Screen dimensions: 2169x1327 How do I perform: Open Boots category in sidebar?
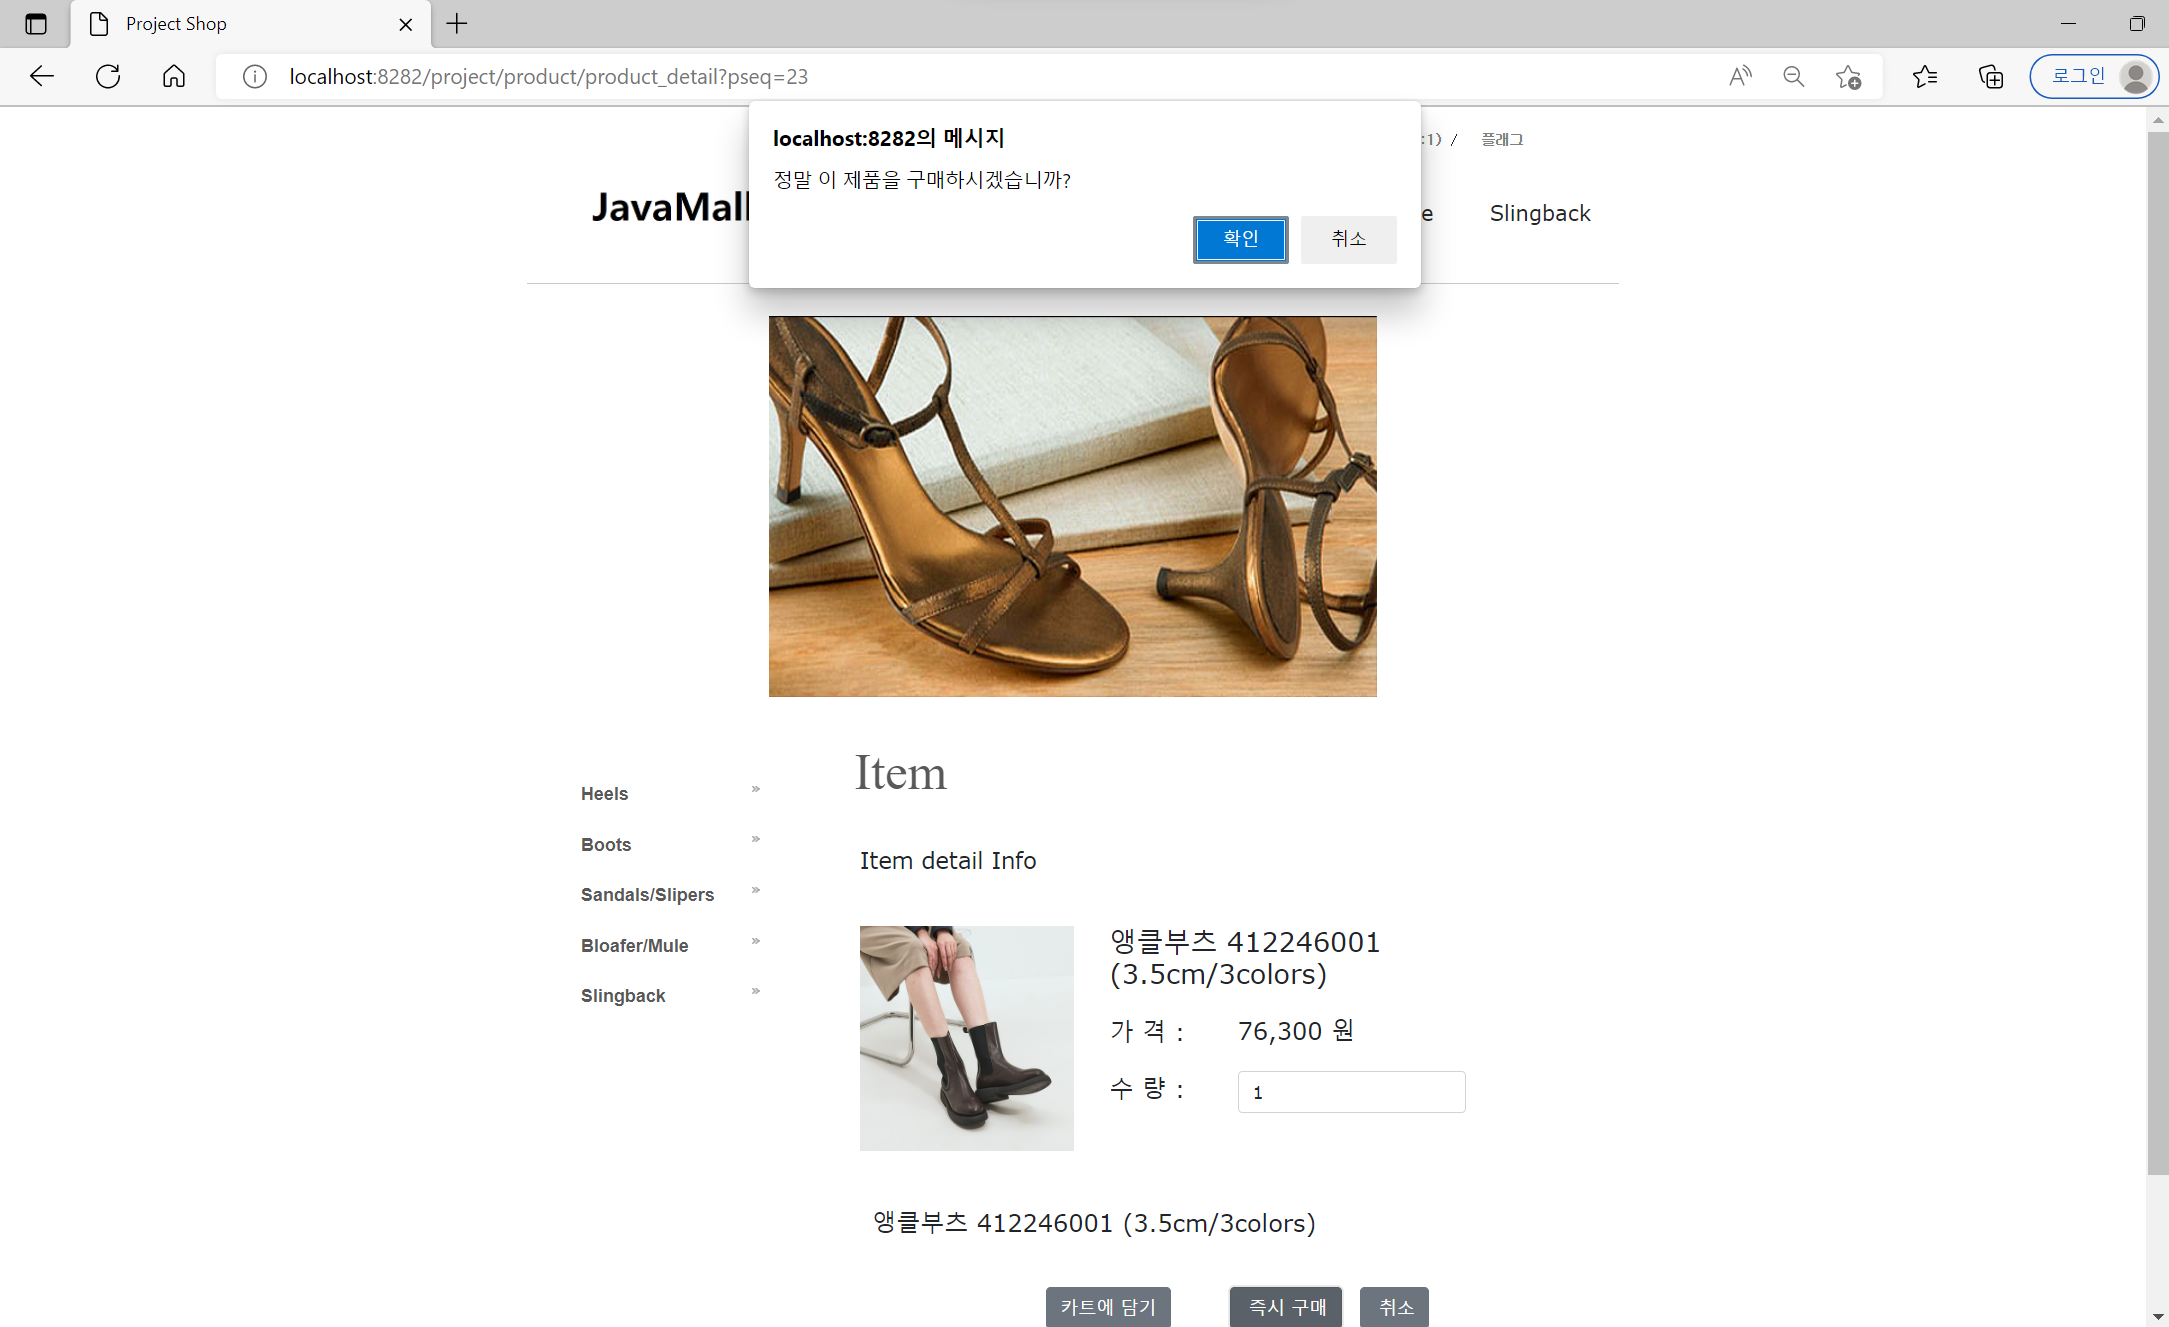[x=606, y=845]
